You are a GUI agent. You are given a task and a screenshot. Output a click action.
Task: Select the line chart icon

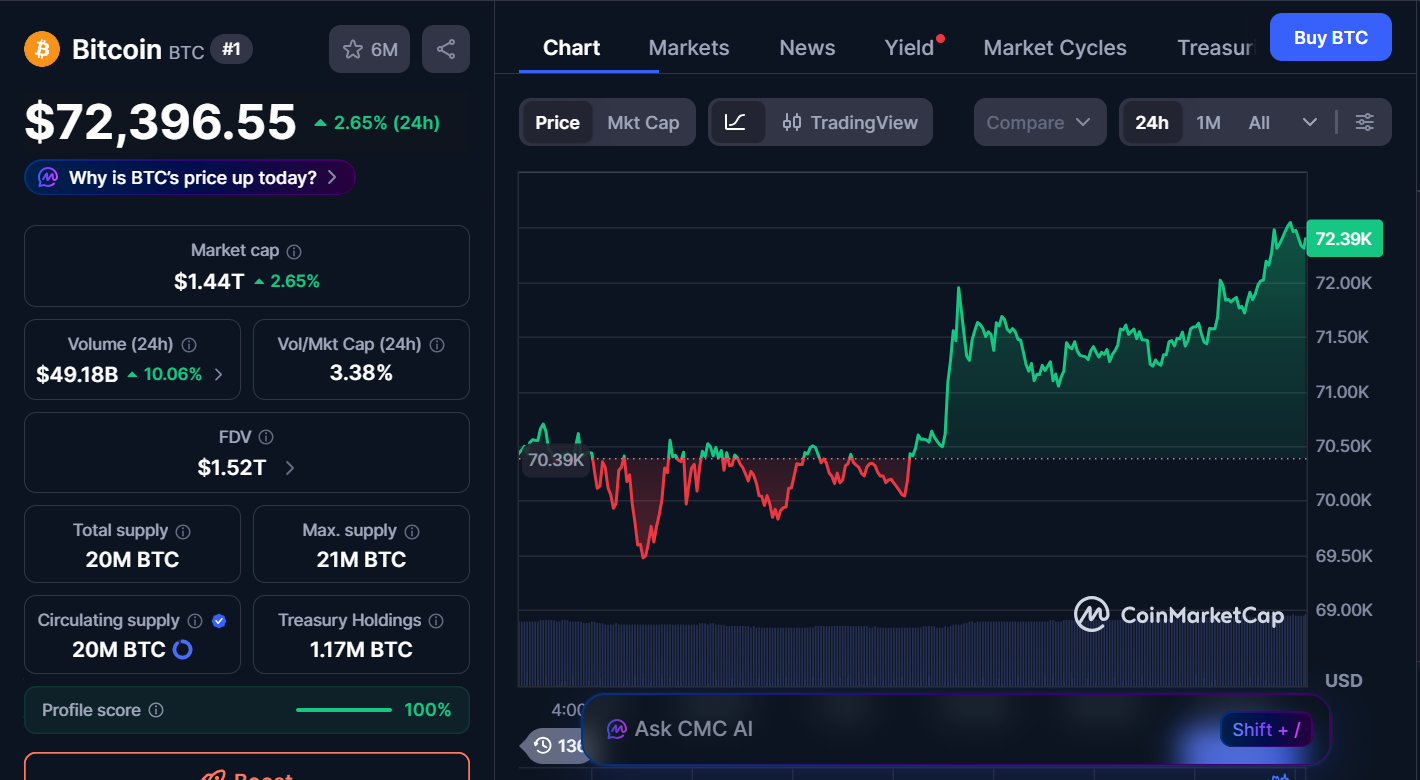tap(735, 122)
